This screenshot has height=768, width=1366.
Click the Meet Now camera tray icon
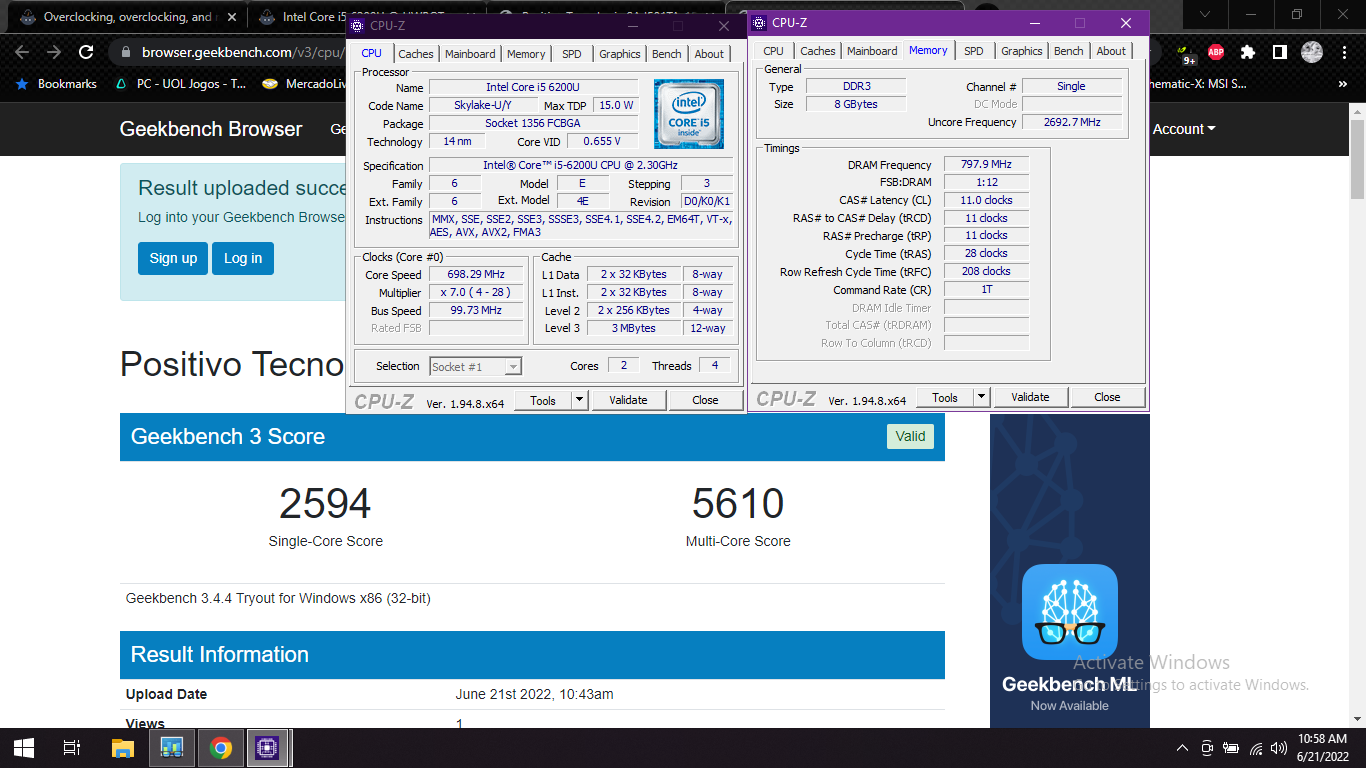click(1207, 748)
